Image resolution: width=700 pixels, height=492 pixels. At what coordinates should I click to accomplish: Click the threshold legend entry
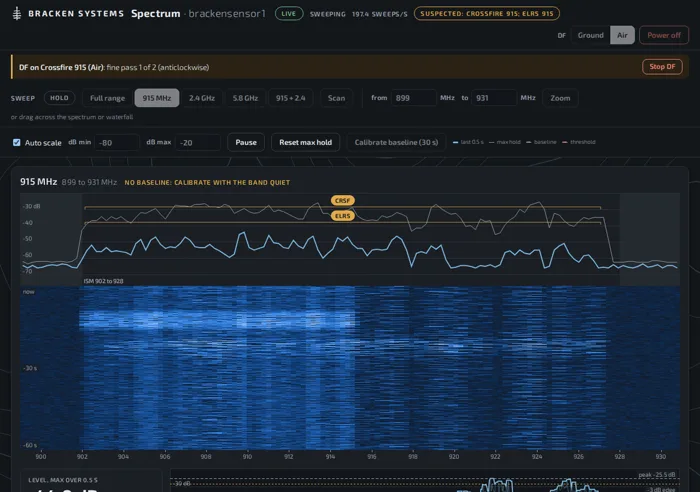click(579, 142)
